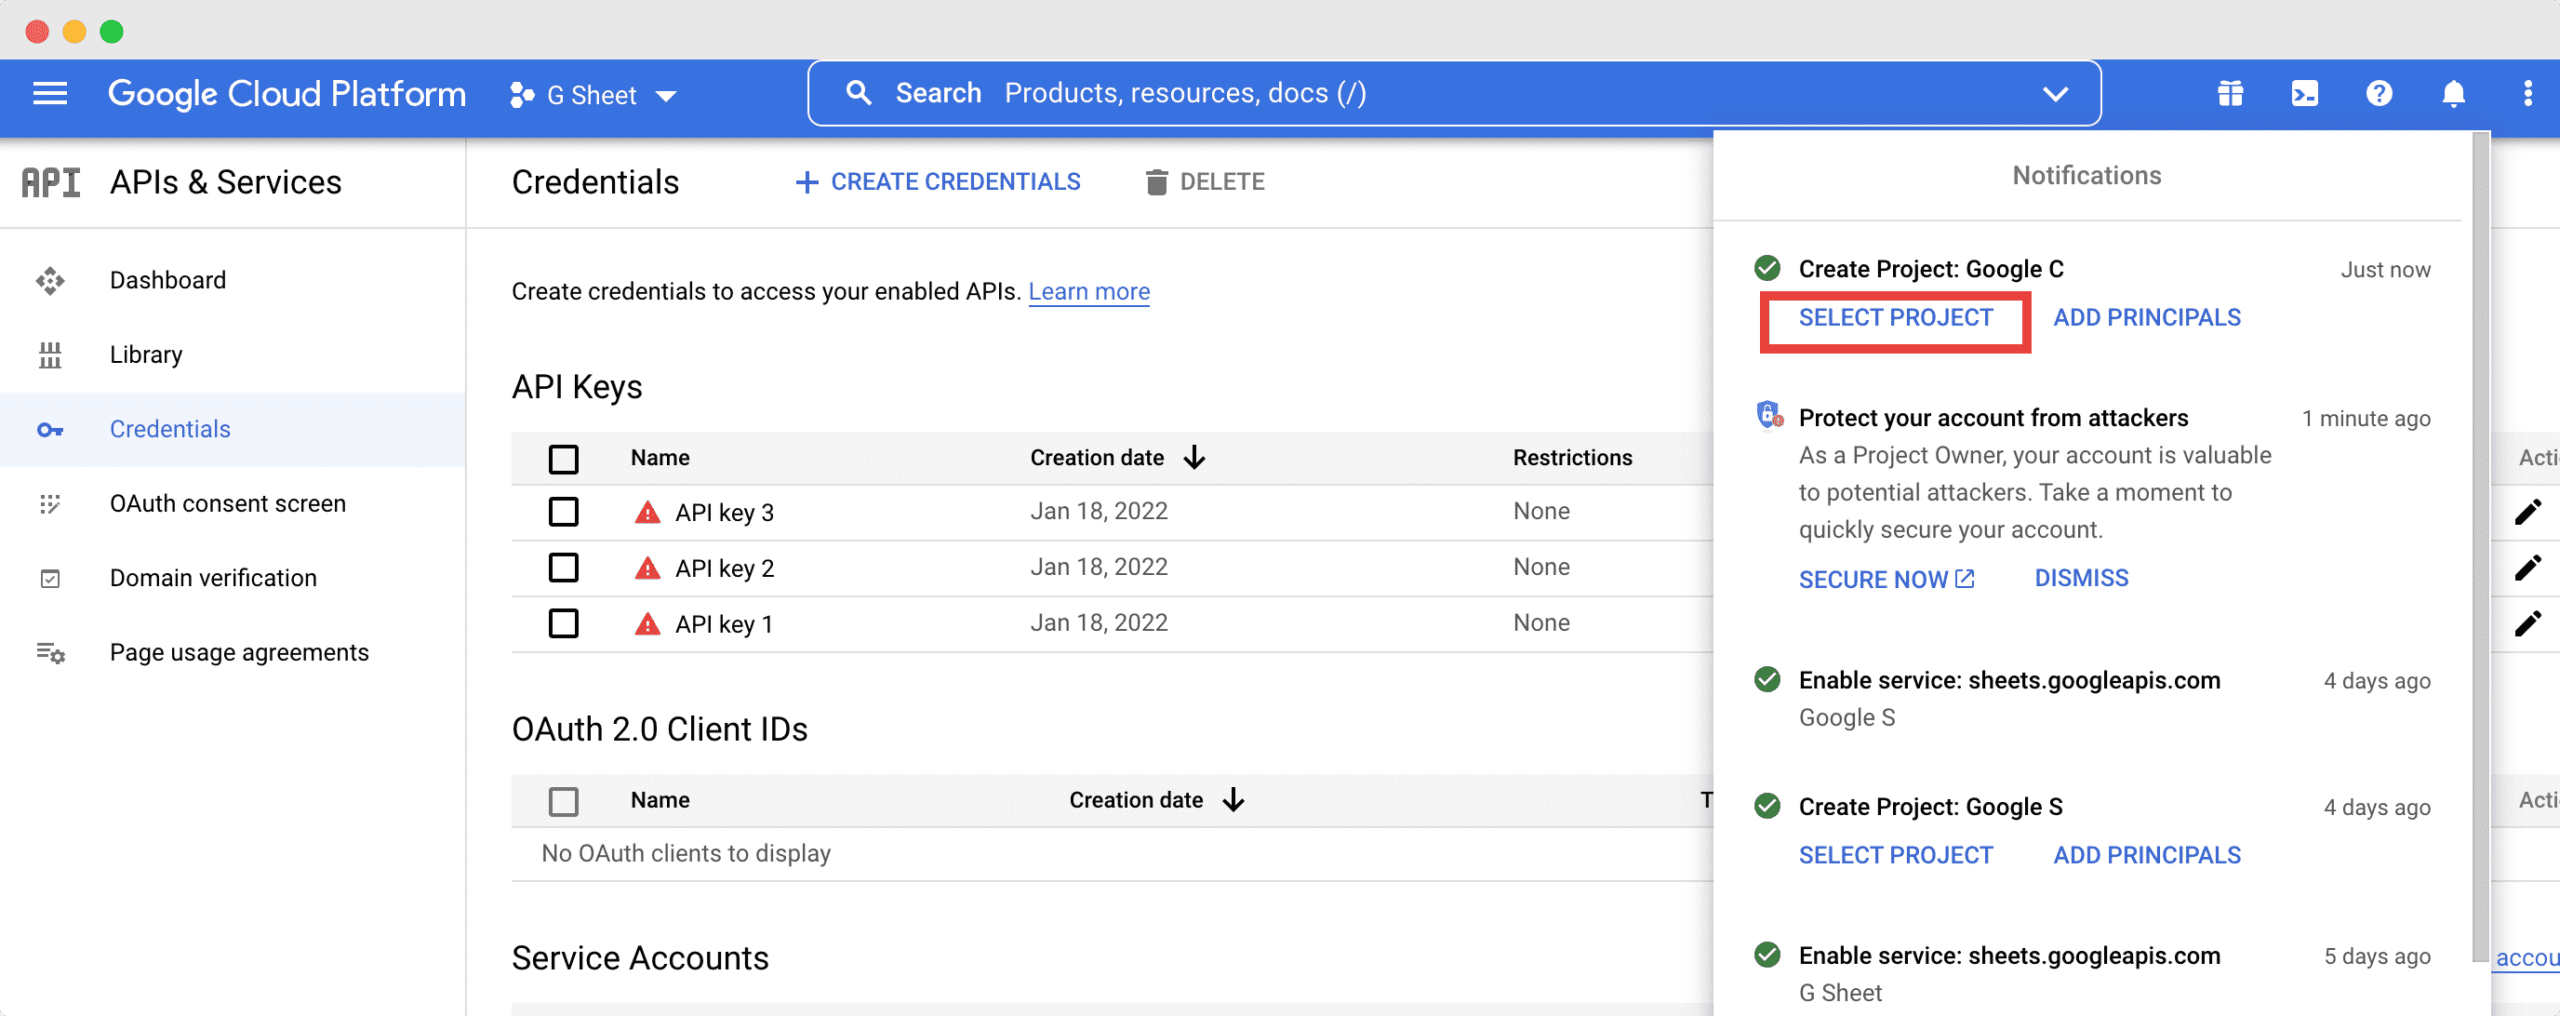Screen dimensions: 2560x1016
Task: Click warning triangle next to API key 2
Action: click(x=648, y=569)
